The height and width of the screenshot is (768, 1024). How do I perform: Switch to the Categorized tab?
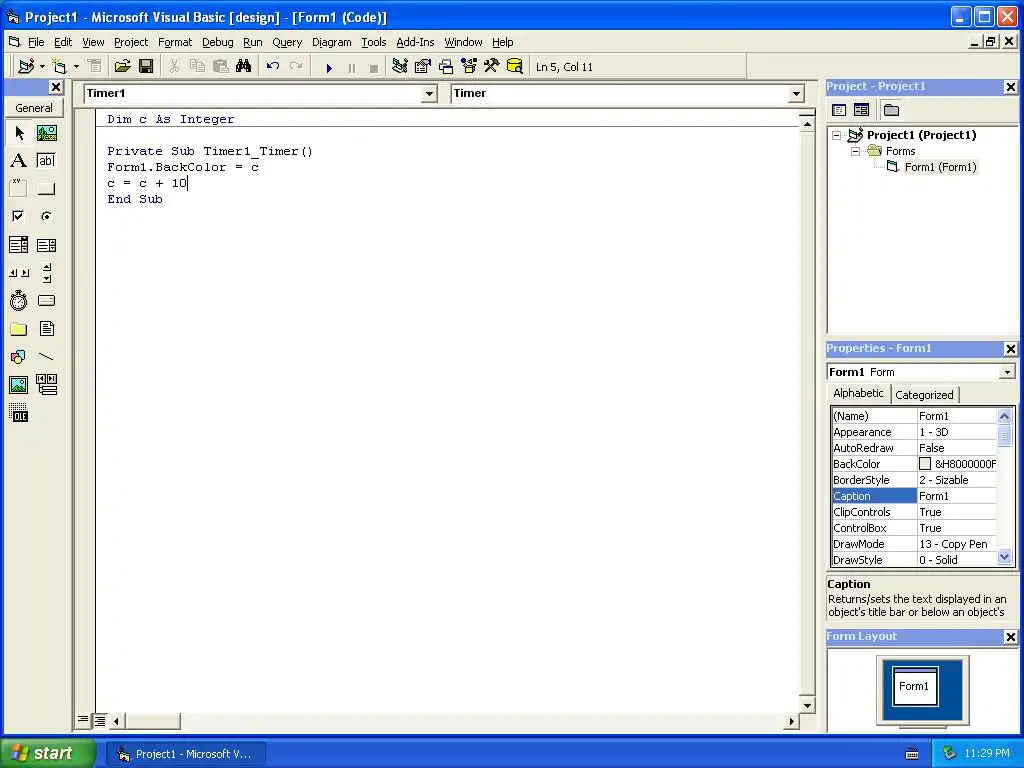(924, 394)
